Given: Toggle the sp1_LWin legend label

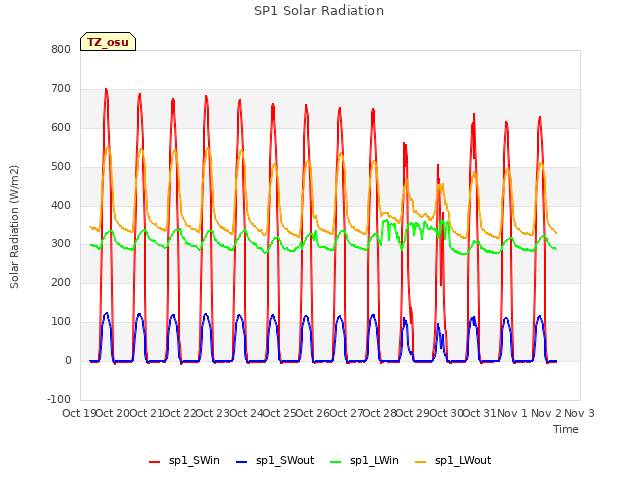Looking at the screenshot, I should 374,461.
